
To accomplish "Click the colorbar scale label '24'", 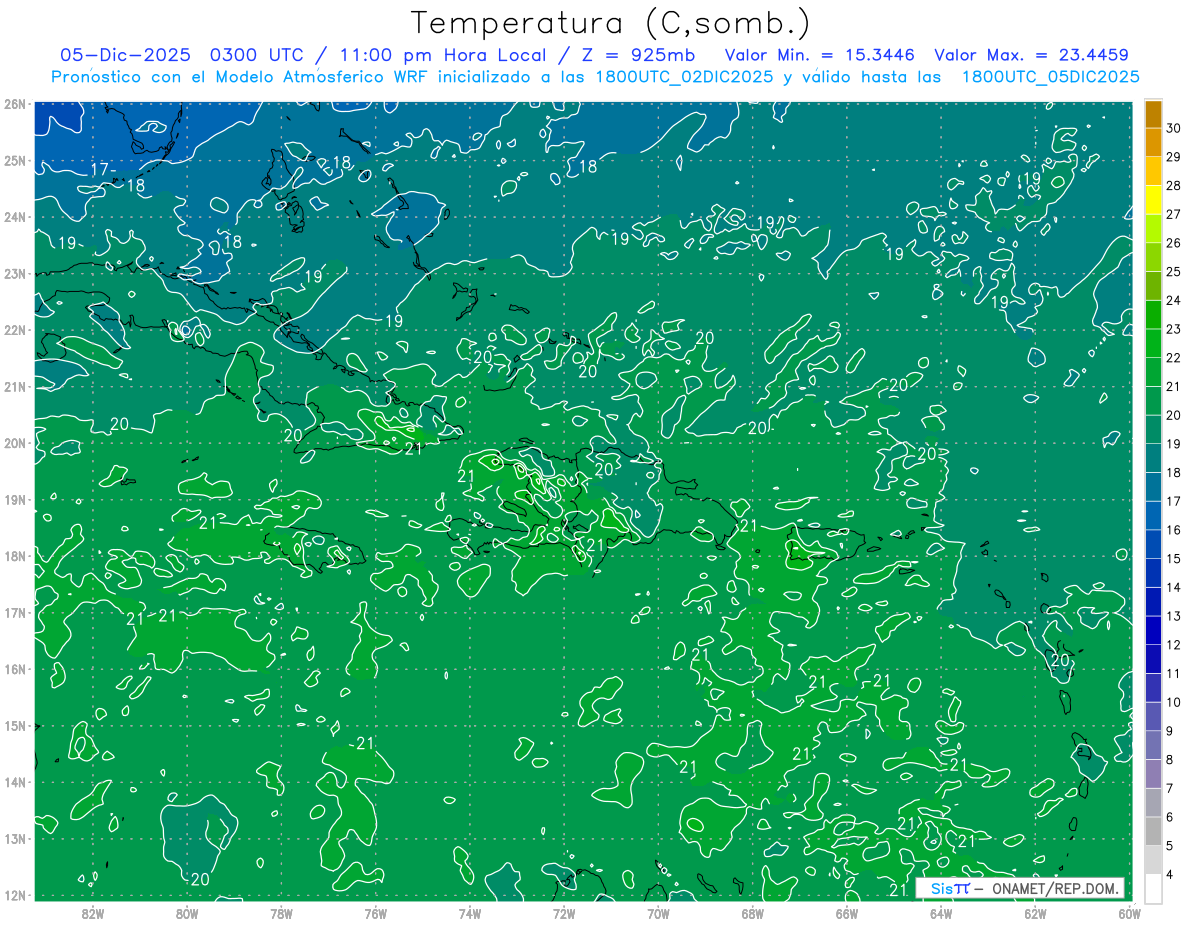I will [x=1173, y=300].
